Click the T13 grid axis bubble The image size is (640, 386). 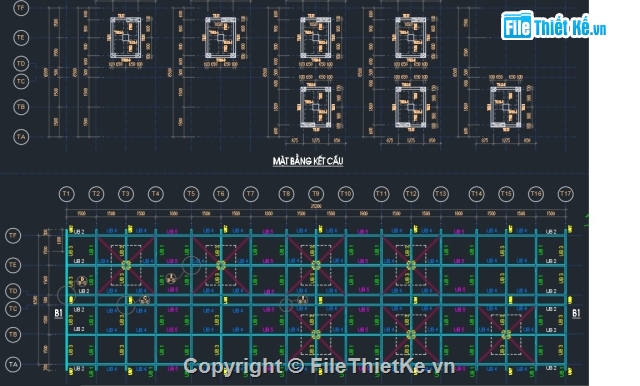441,194
